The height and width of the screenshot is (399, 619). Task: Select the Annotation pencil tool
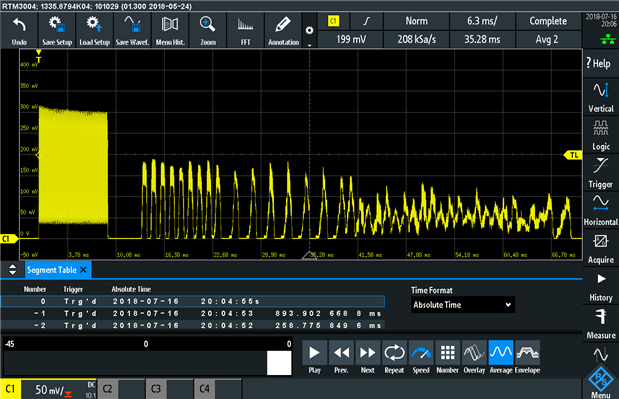pos(283,30)
